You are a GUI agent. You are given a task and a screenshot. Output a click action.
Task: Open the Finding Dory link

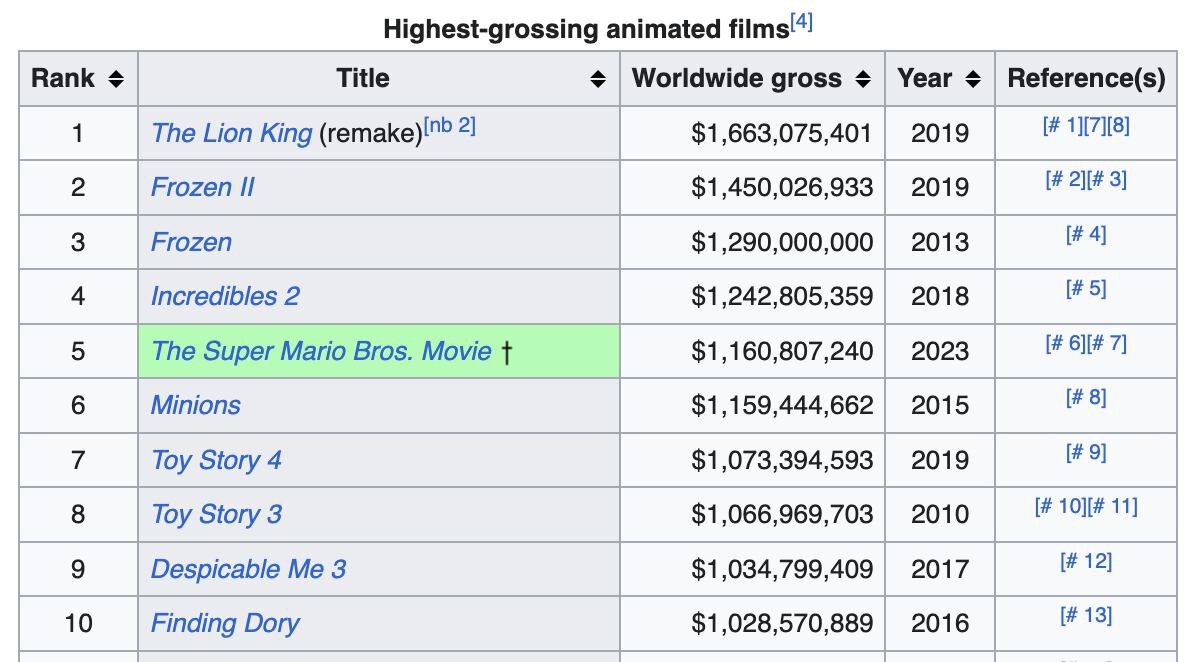(x=225, y=623)
